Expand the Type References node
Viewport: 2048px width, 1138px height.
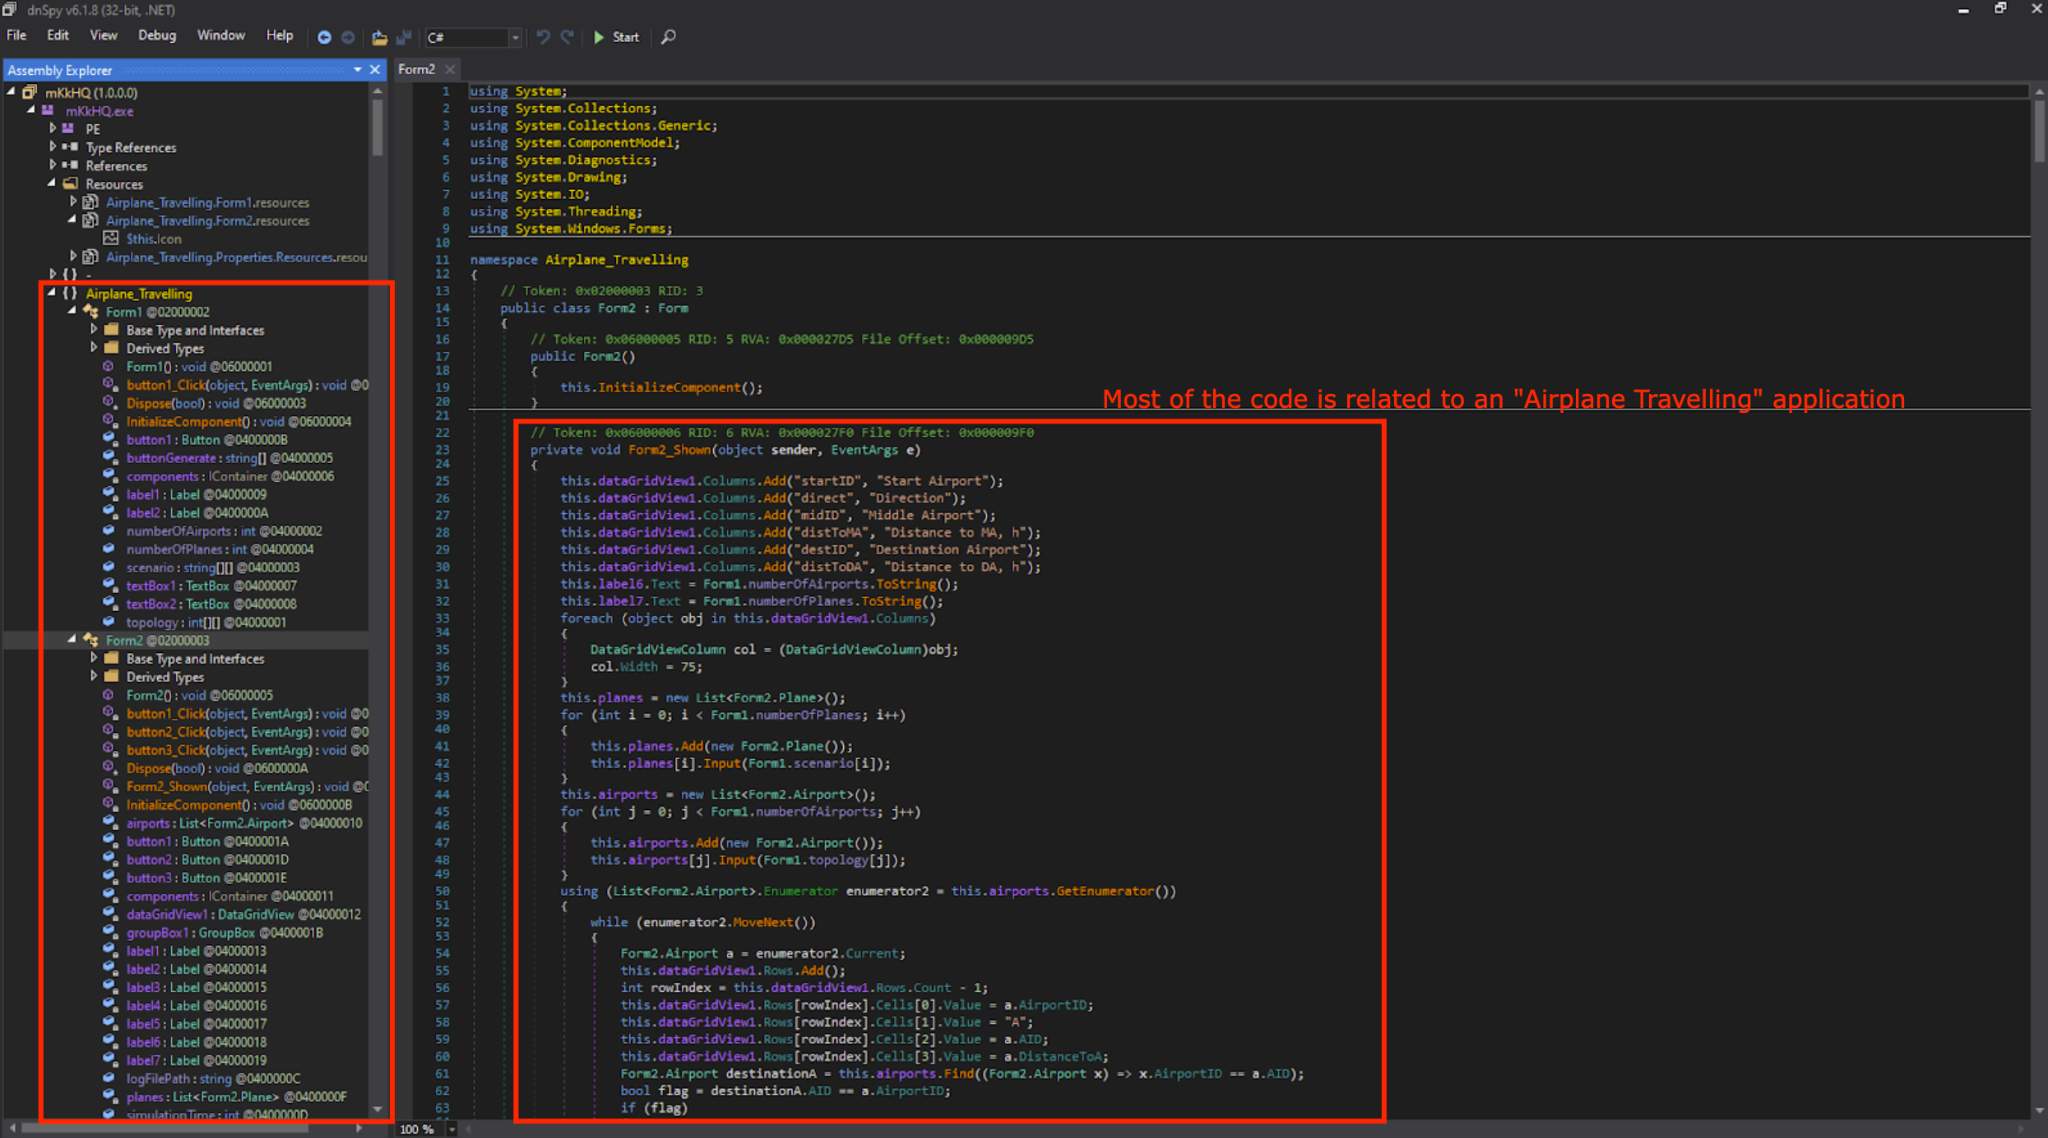[x=53, y=147]
